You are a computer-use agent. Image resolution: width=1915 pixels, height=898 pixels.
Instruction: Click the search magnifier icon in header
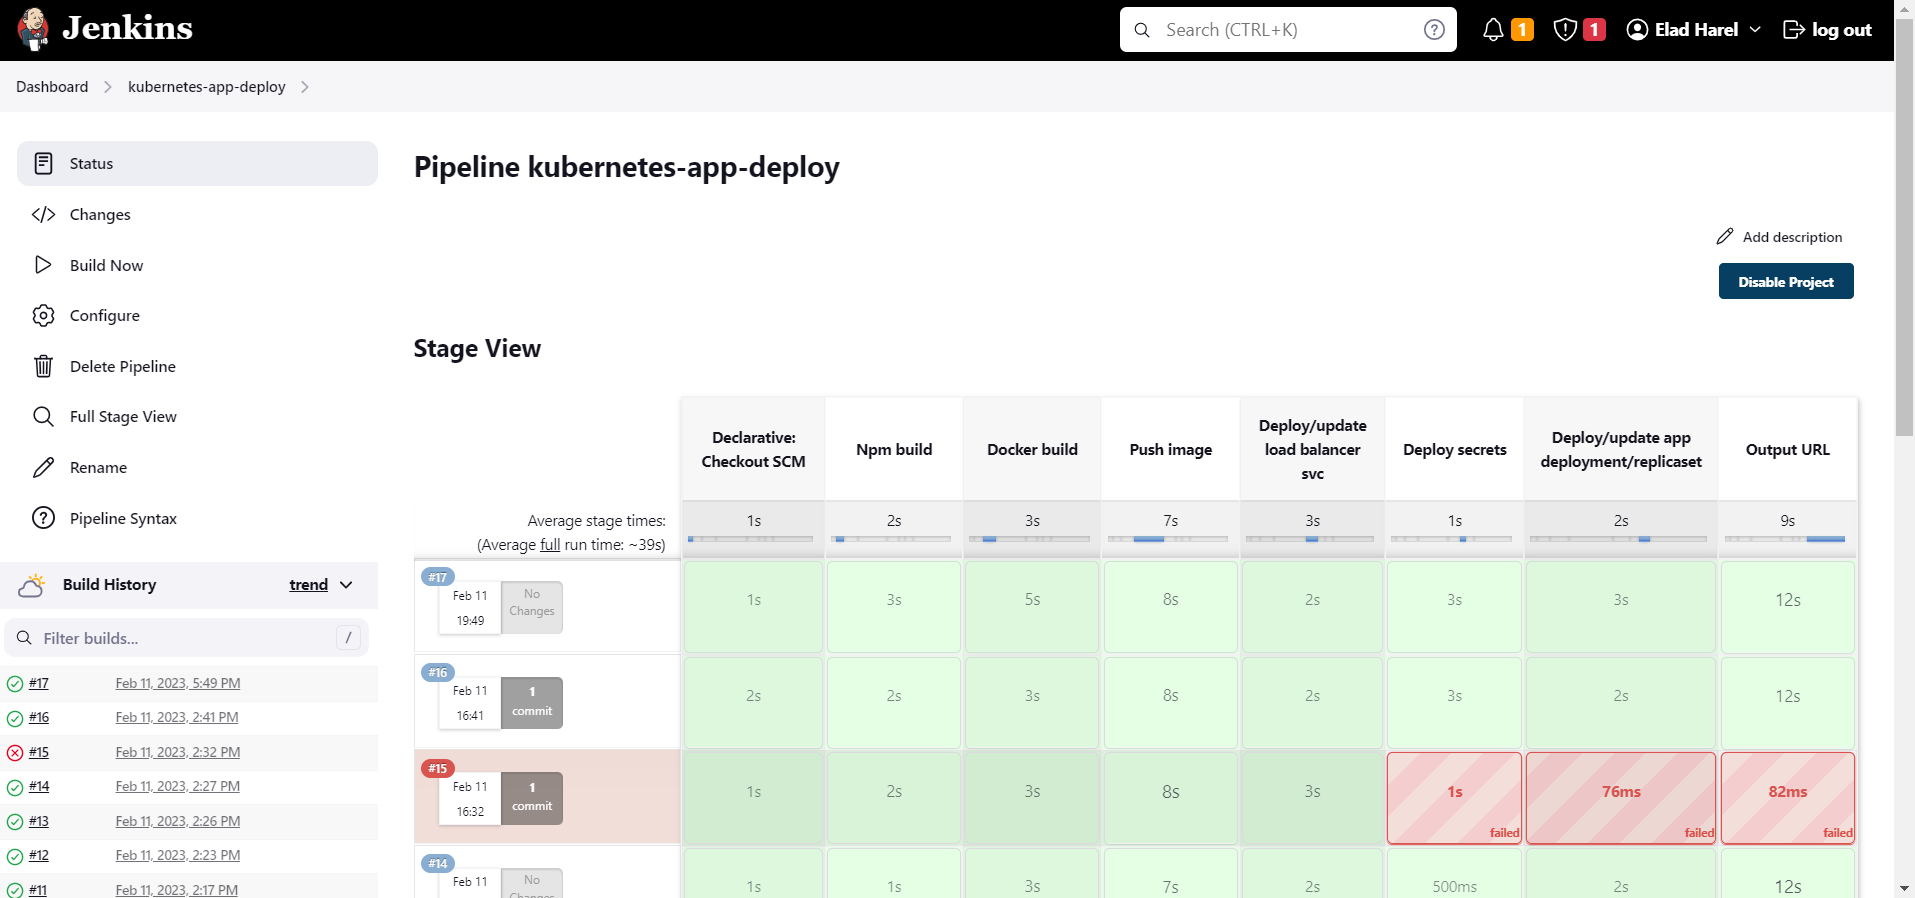1142,30
